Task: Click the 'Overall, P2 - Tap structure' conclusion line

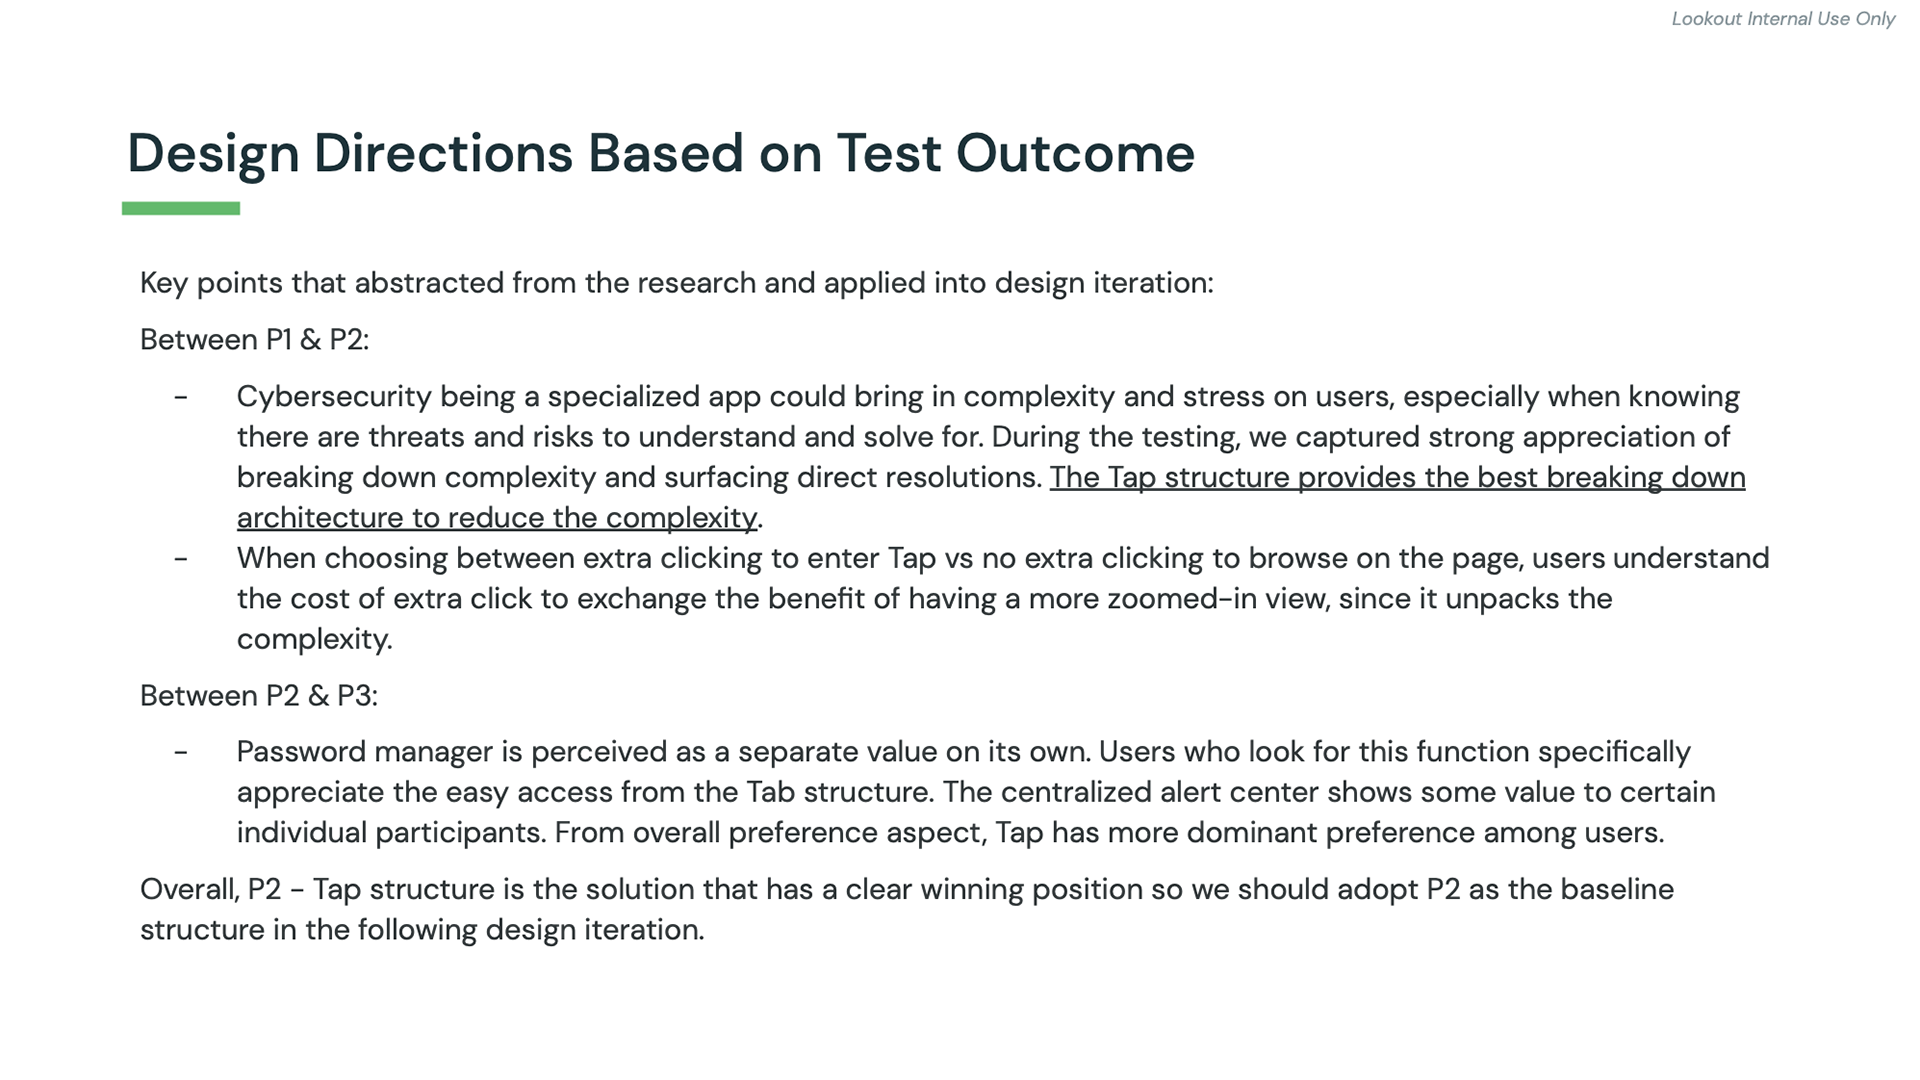Action: pyautogui.click(x=907, y=889)
